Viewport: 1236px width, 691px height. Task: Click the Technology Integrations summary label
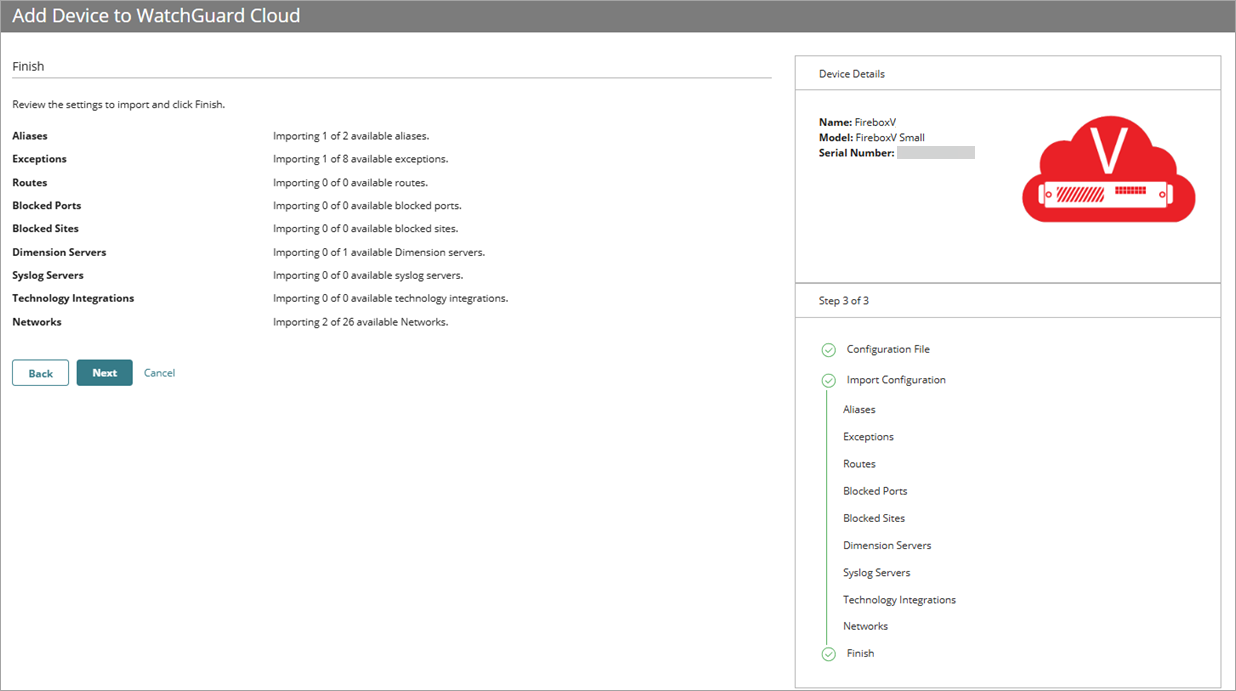point(73,299)
